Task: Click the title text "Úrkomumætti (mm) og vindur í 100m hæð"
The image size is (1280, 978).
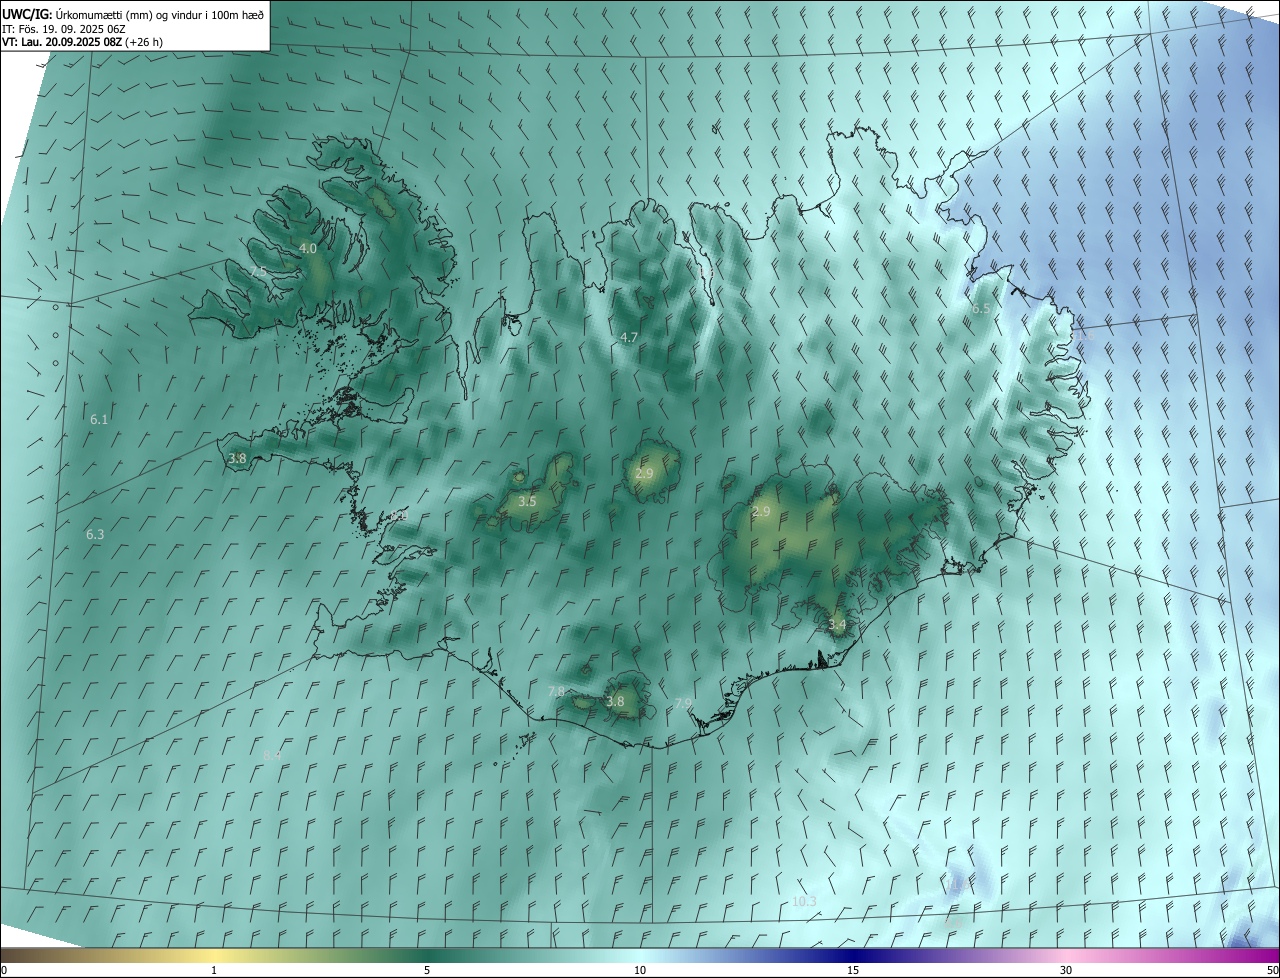Action: (x=158, y=13)
